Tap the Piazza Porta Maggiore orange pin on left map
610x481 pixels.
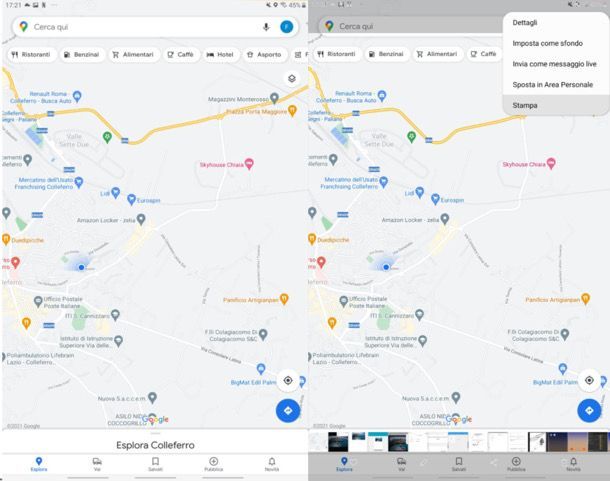[292, 111]
